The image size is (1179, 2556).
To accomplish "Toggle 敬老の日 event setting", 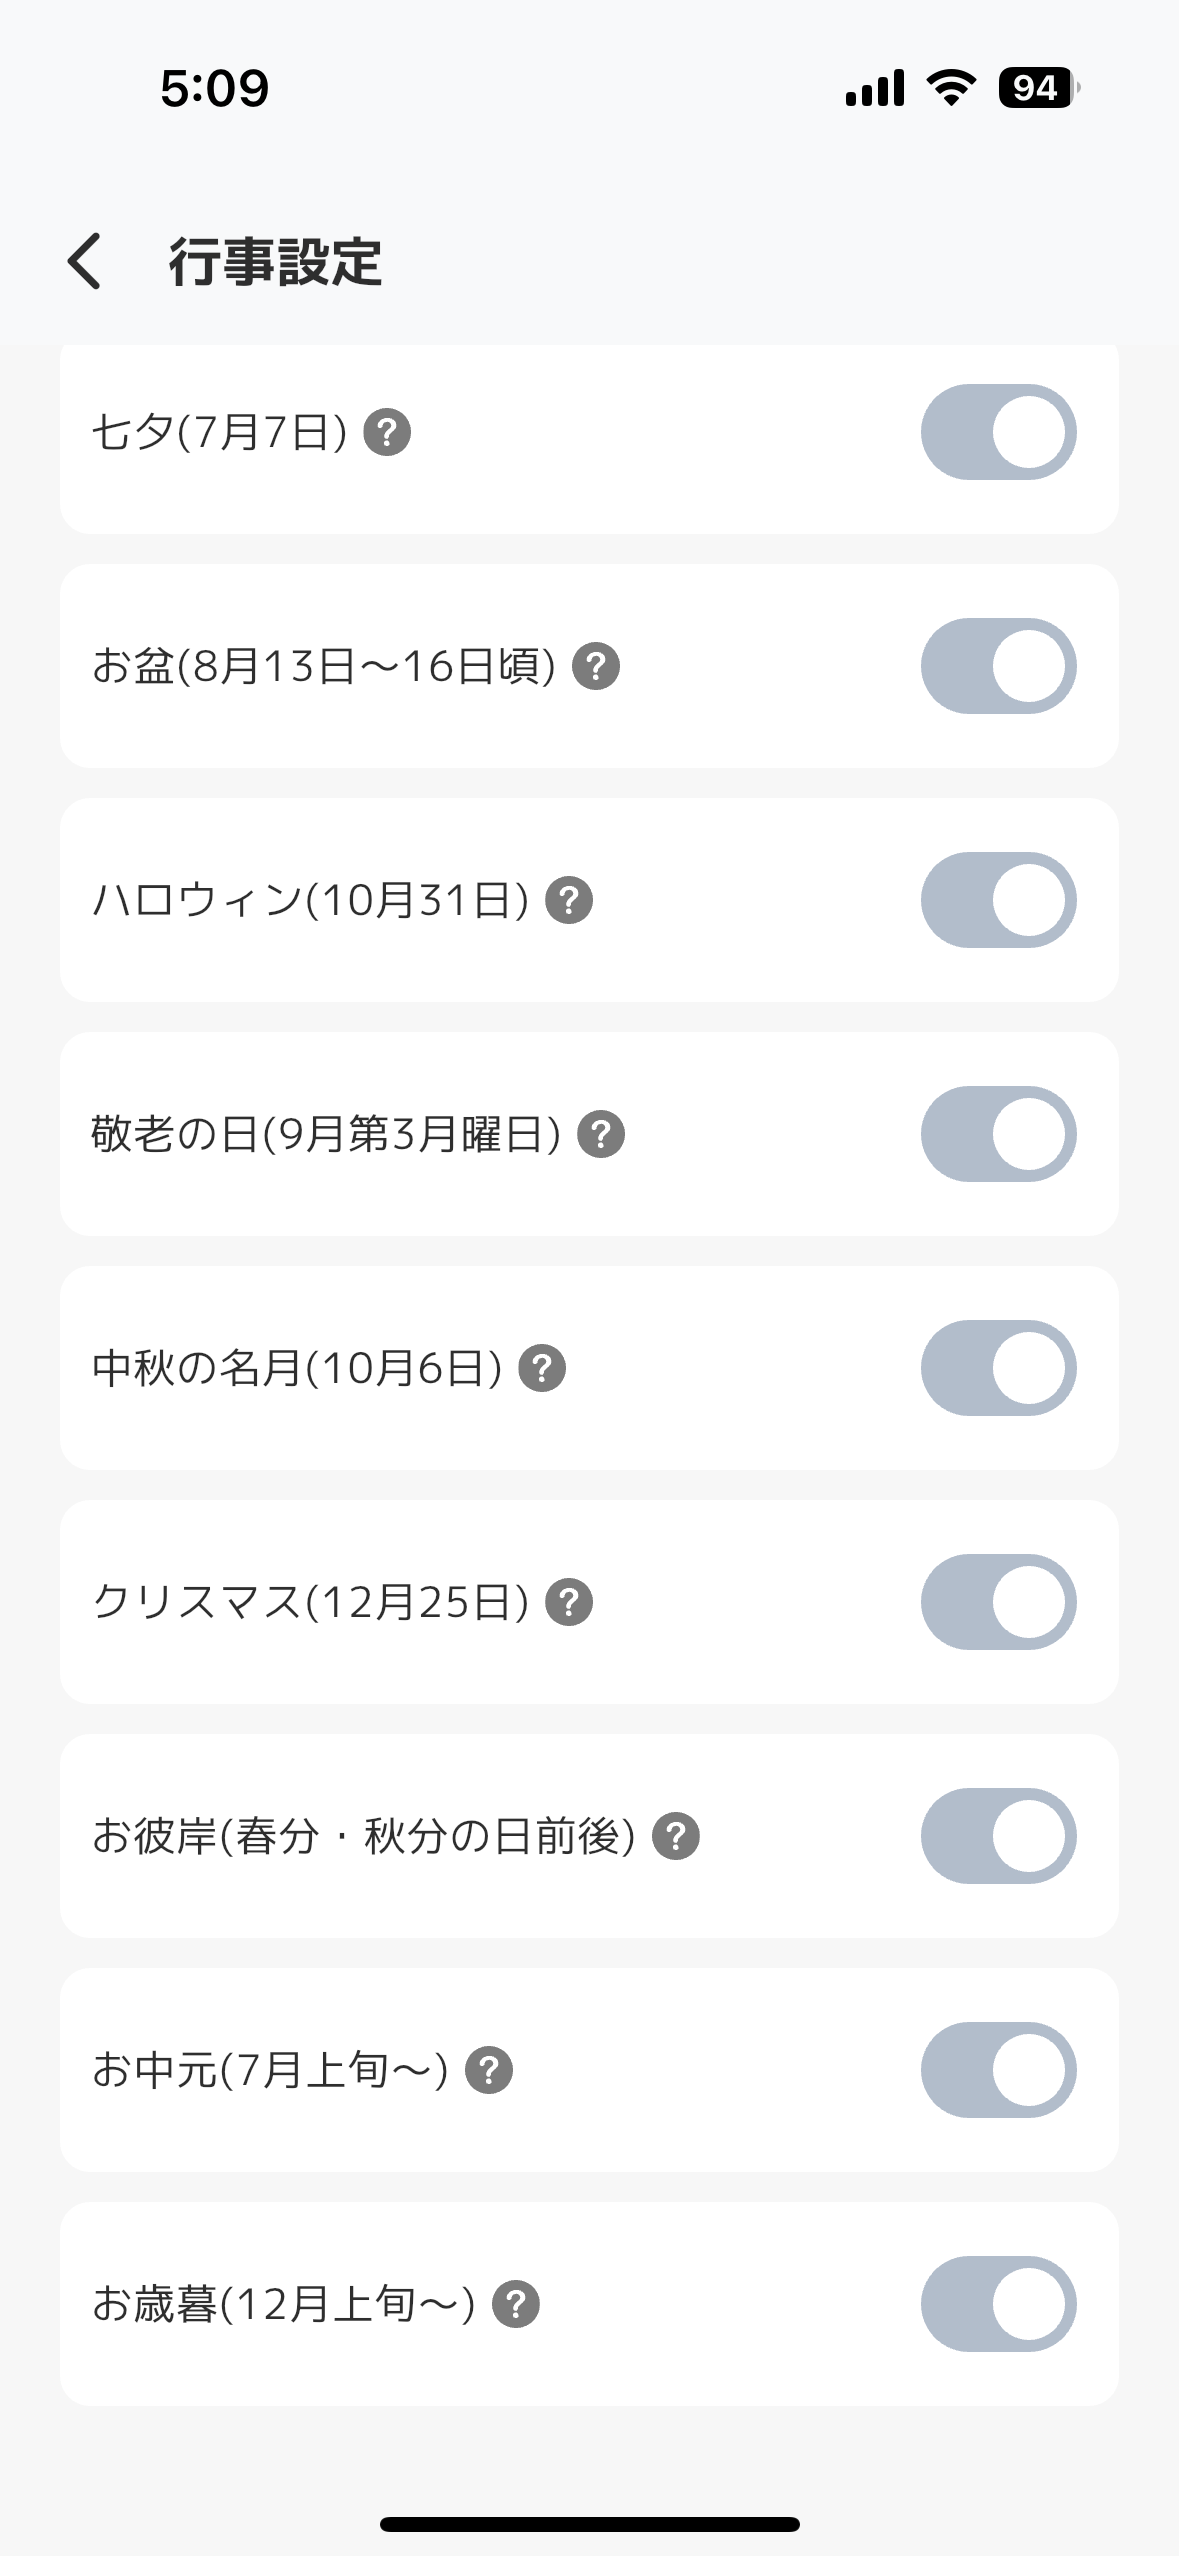I will point(998,1134).
